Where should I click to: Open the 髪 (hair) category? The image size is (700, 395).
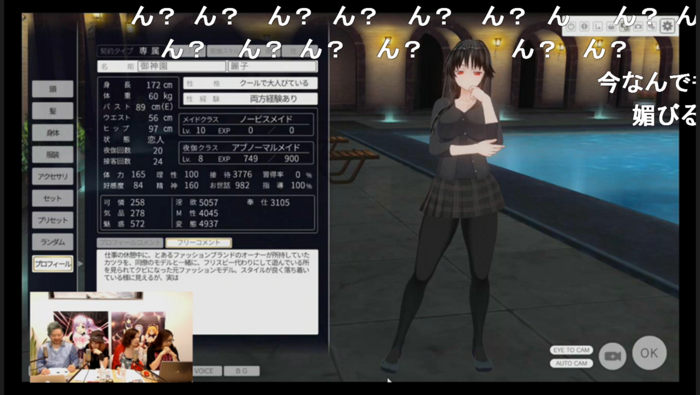(53, 111)
